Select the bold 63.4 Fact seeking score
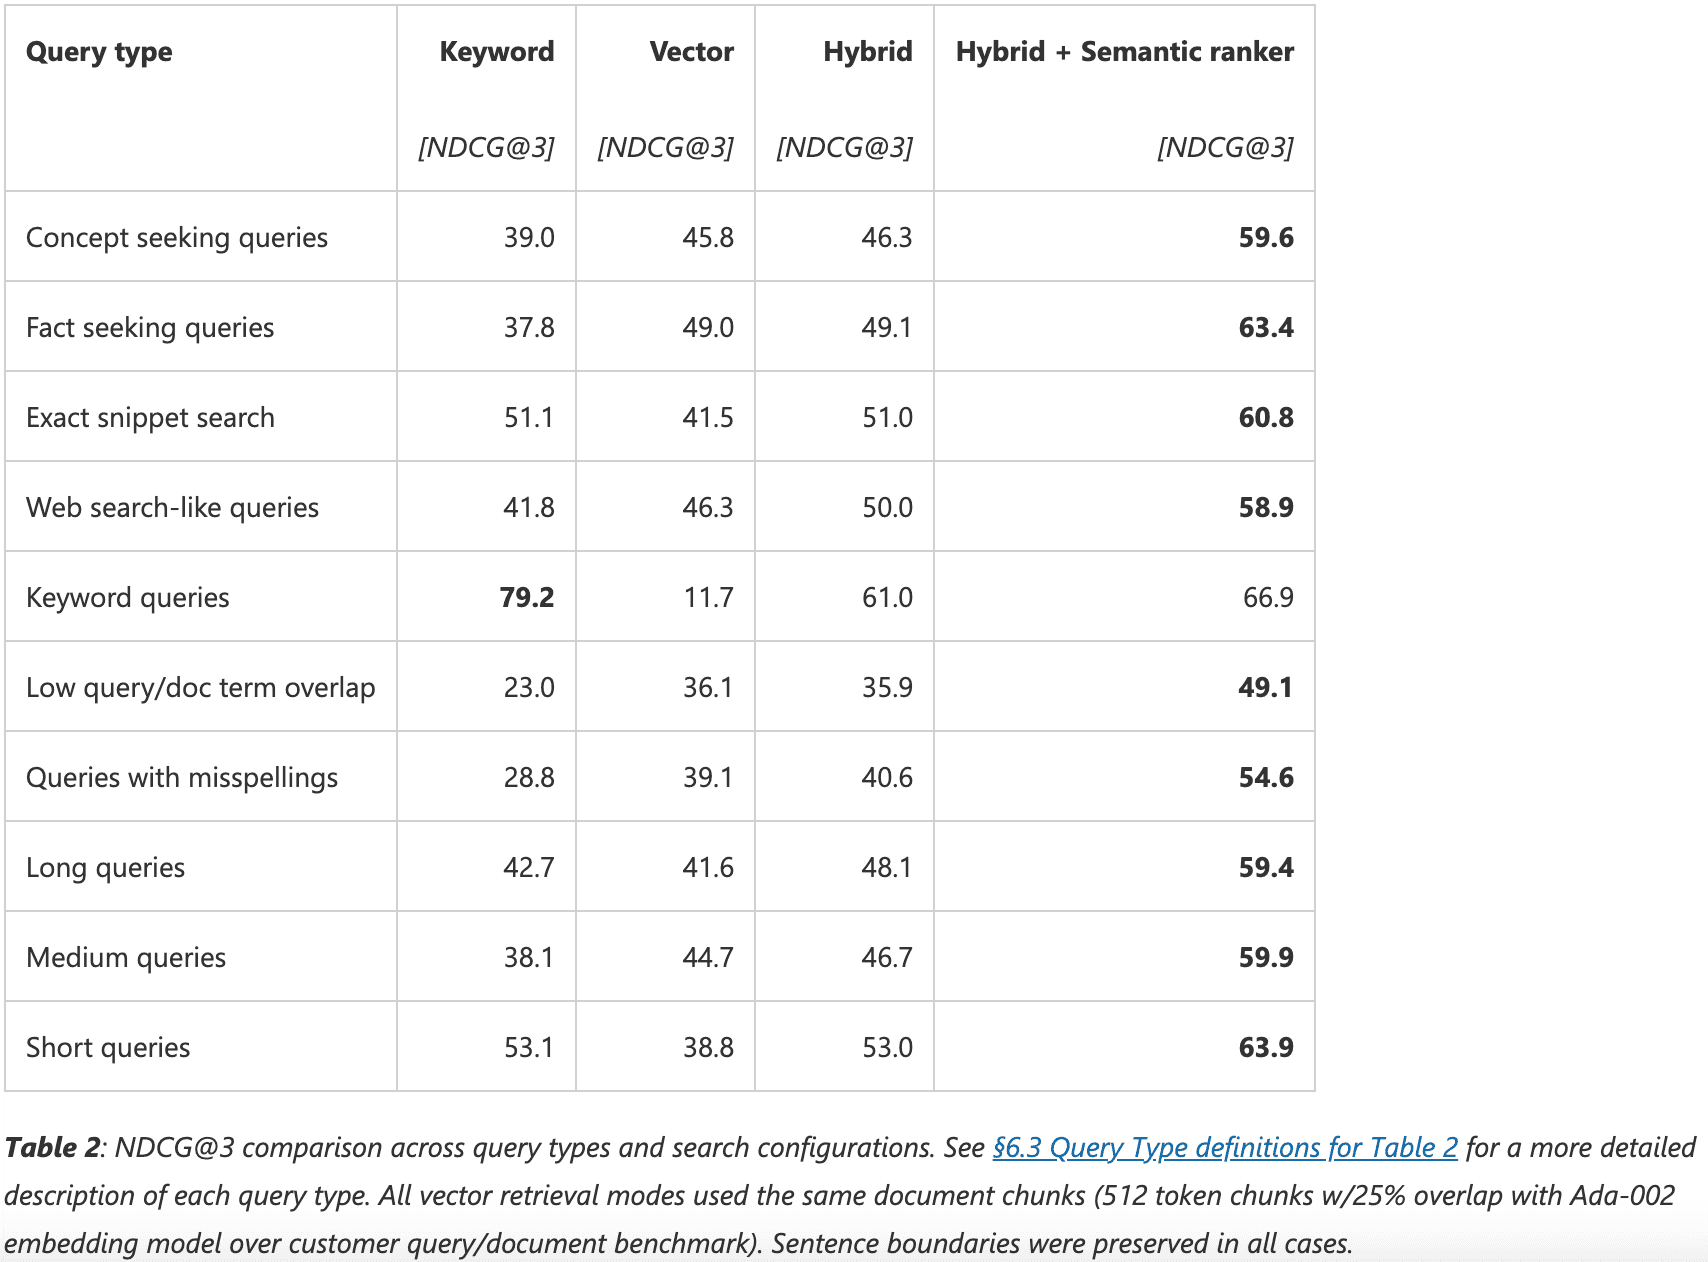Screen dimensions: 1708x1262 click(1265, 328)
